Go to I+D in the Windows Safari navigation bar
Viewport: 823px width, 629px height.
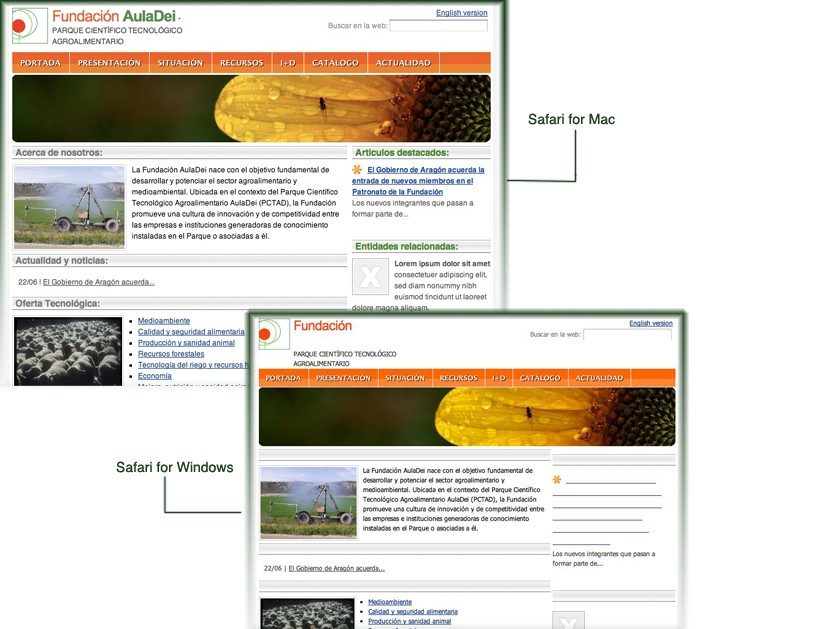tap(499, 378)
